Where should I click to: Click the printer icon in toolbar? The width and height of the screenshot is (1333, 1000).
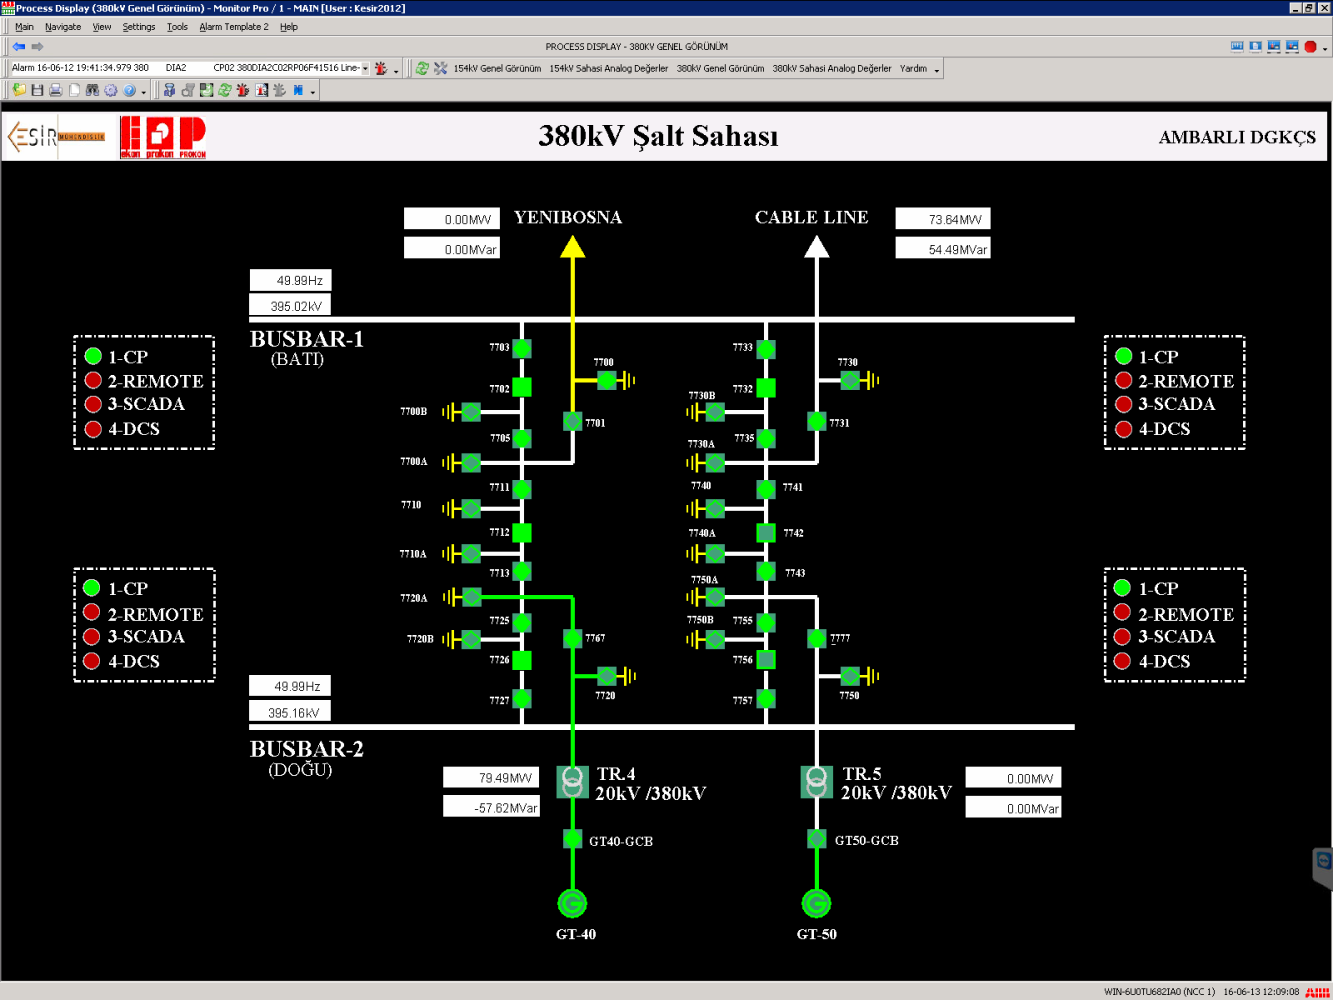(56, 90)
